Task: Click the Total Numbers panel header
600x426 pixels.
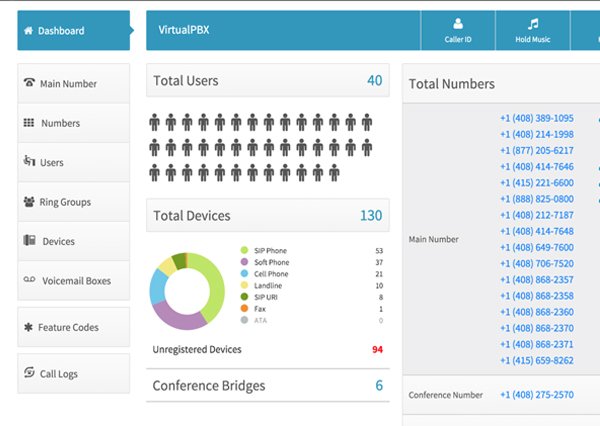Action: (501, 83)
